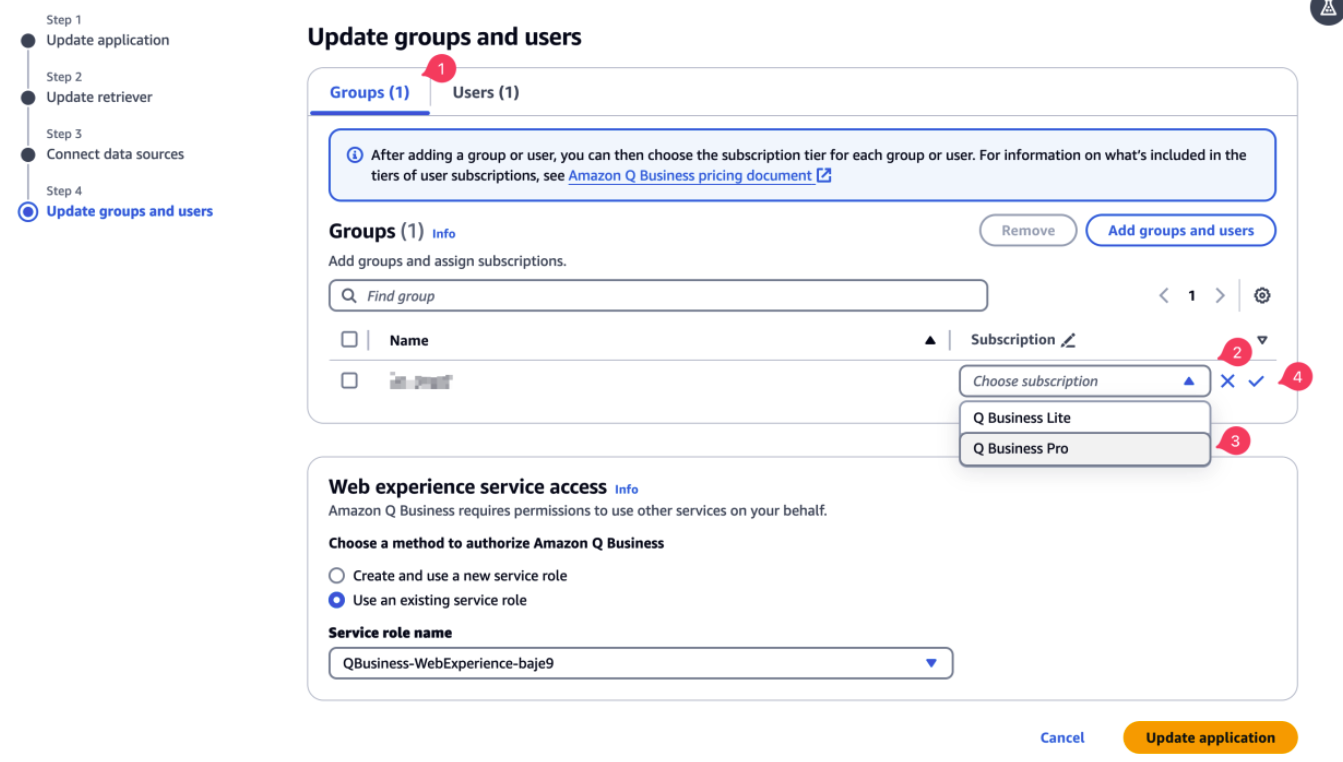Select 'Use an existing service role'
1343x762 pixels.
pyautogui.click(x=337, y=601)
